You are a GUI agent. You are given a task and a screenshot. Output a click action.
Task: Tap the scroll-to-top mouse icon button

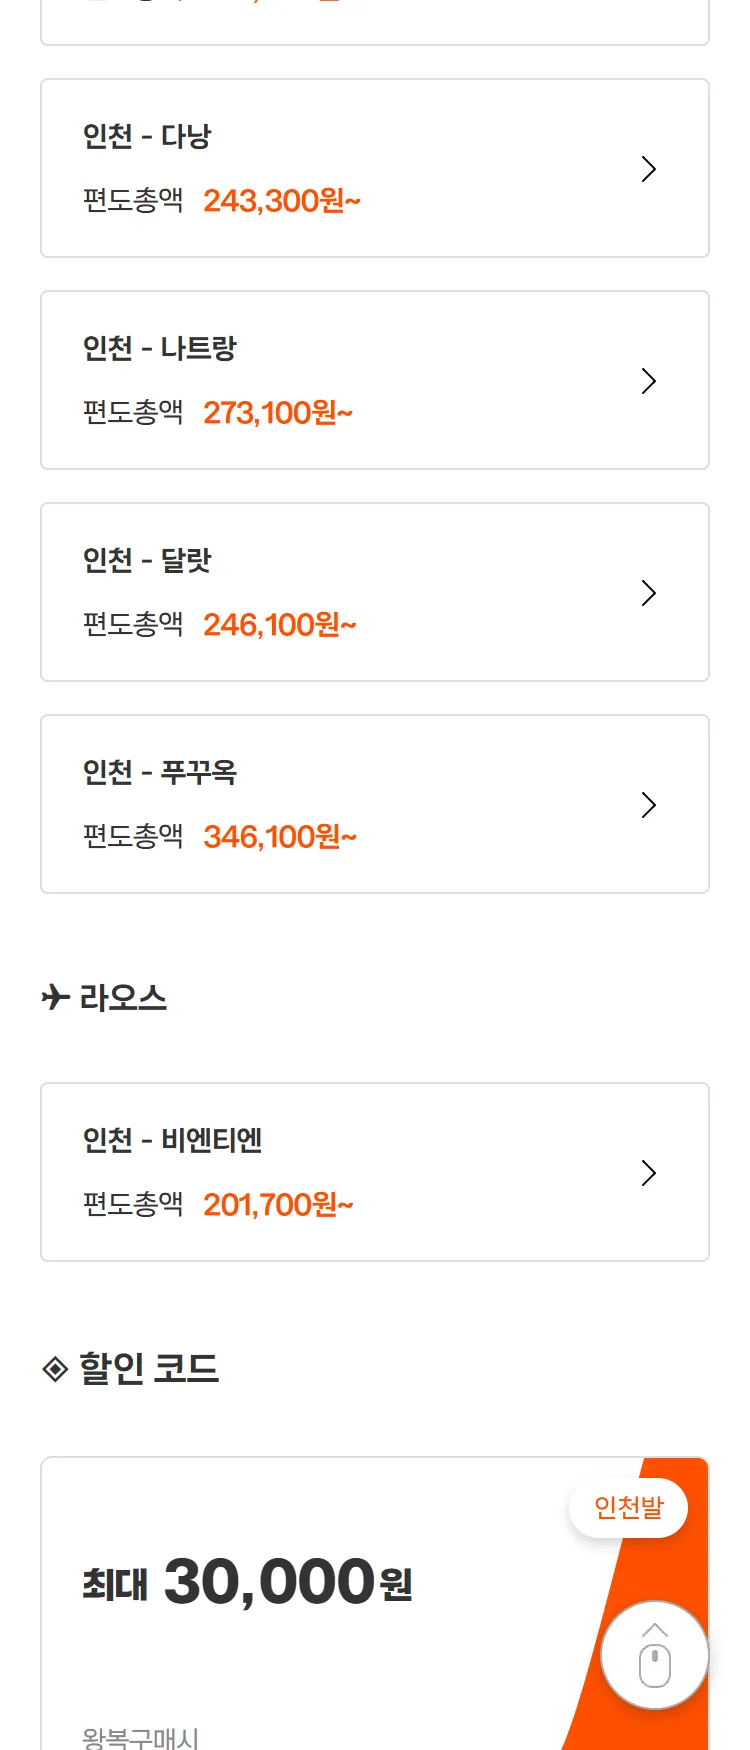click(x=655, y=1655)
